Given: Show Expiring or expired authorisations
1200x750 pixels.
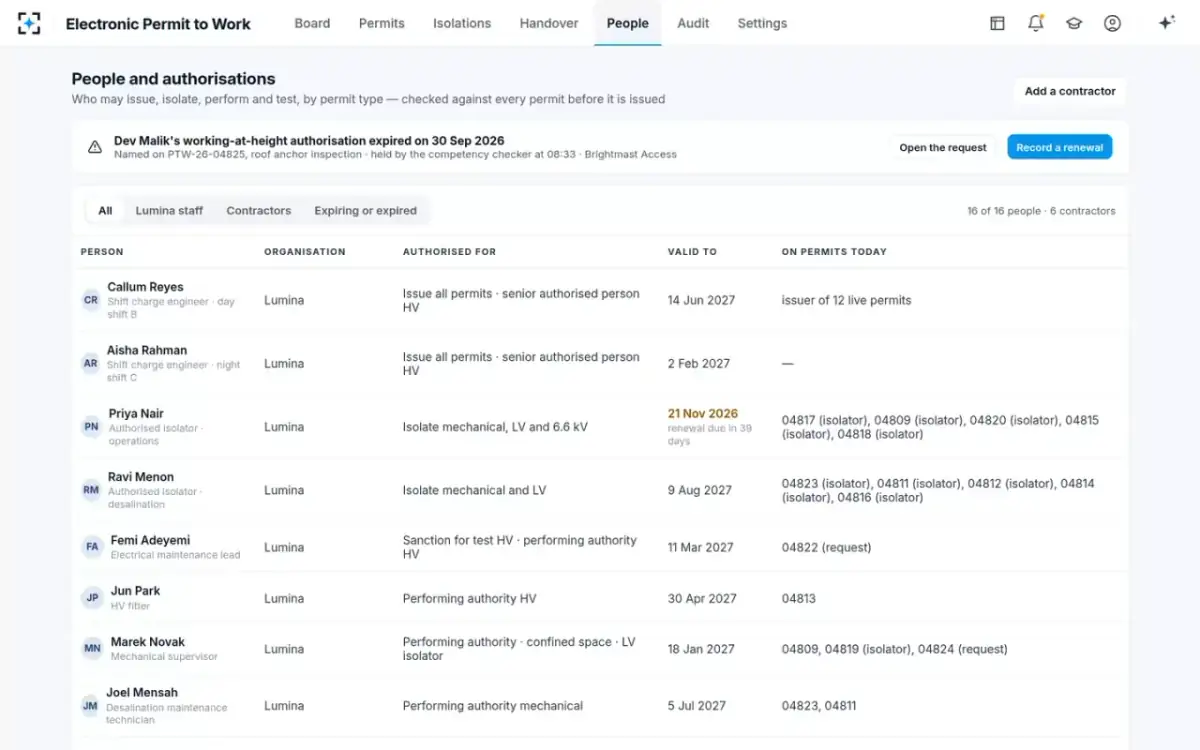Looking at the screenshot, I should [366, 211].
